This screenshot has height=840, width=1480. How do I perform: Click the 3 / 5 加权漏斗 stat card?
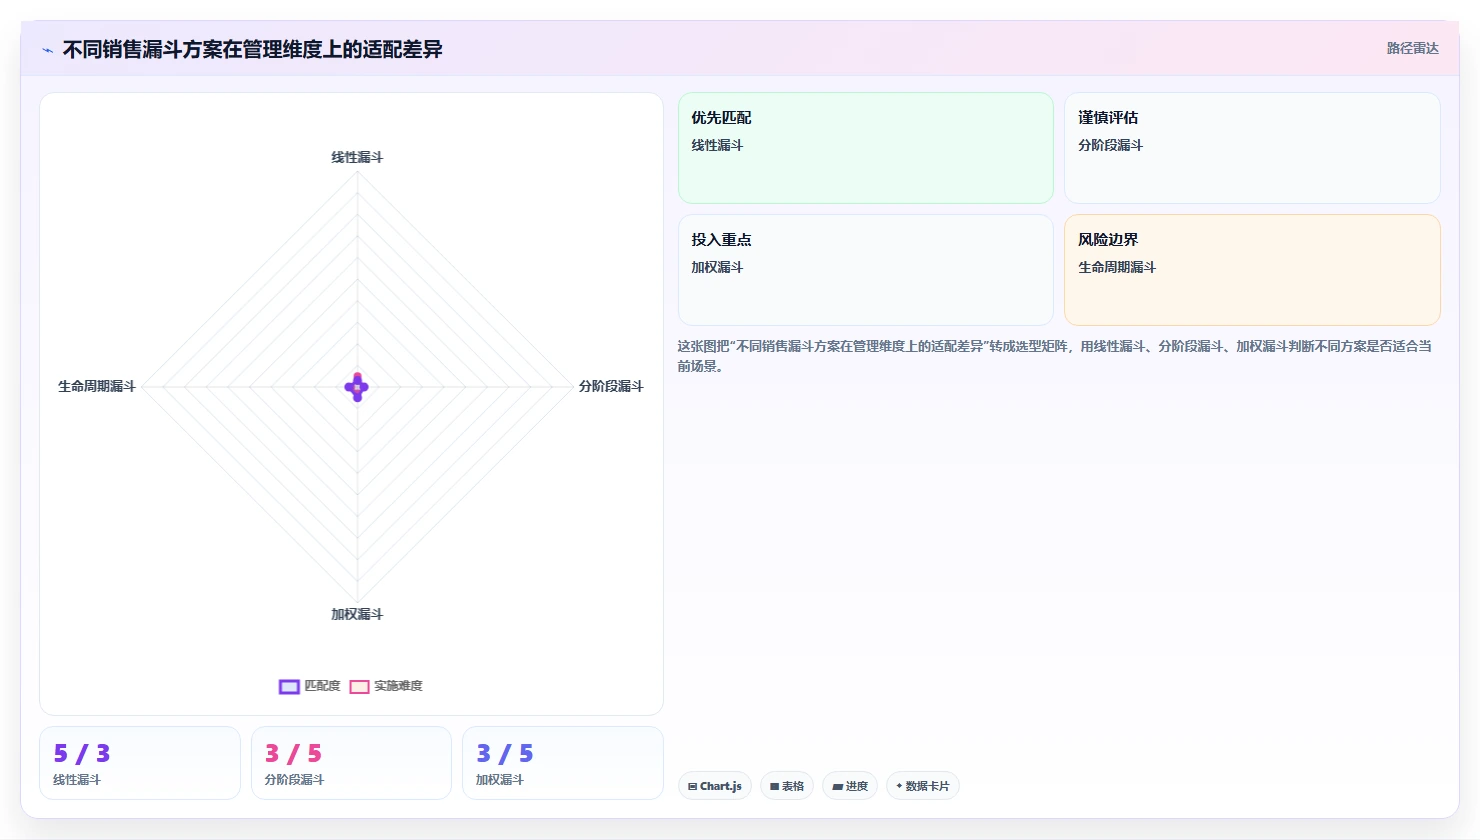pyautogui.click(x=563, y=763)
